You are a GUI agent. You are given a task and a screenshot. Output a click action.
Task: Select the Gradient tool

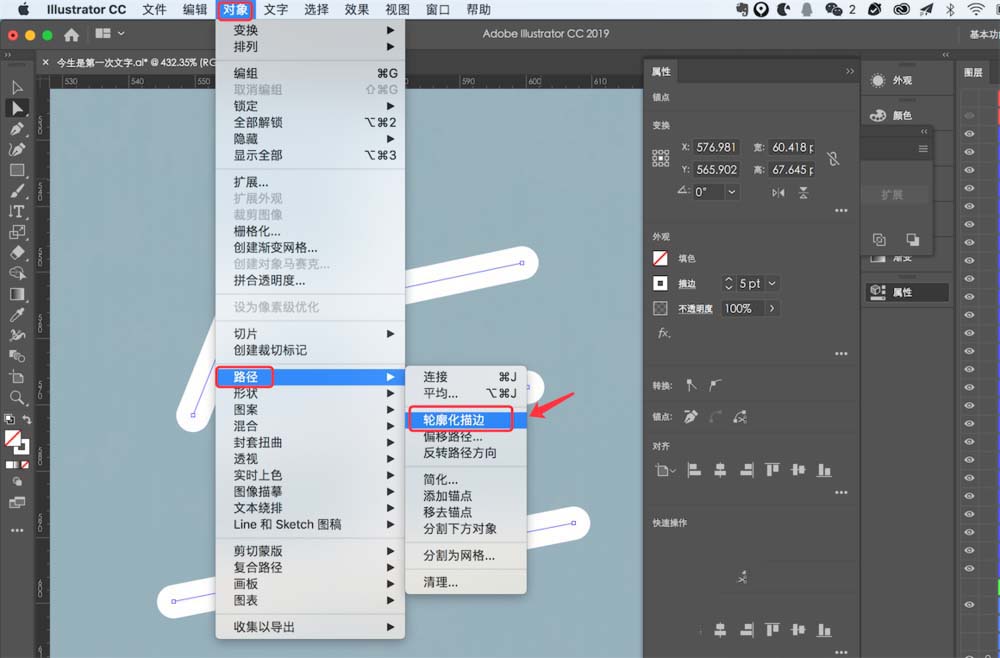pyautogui.click(x=17, y=294)
